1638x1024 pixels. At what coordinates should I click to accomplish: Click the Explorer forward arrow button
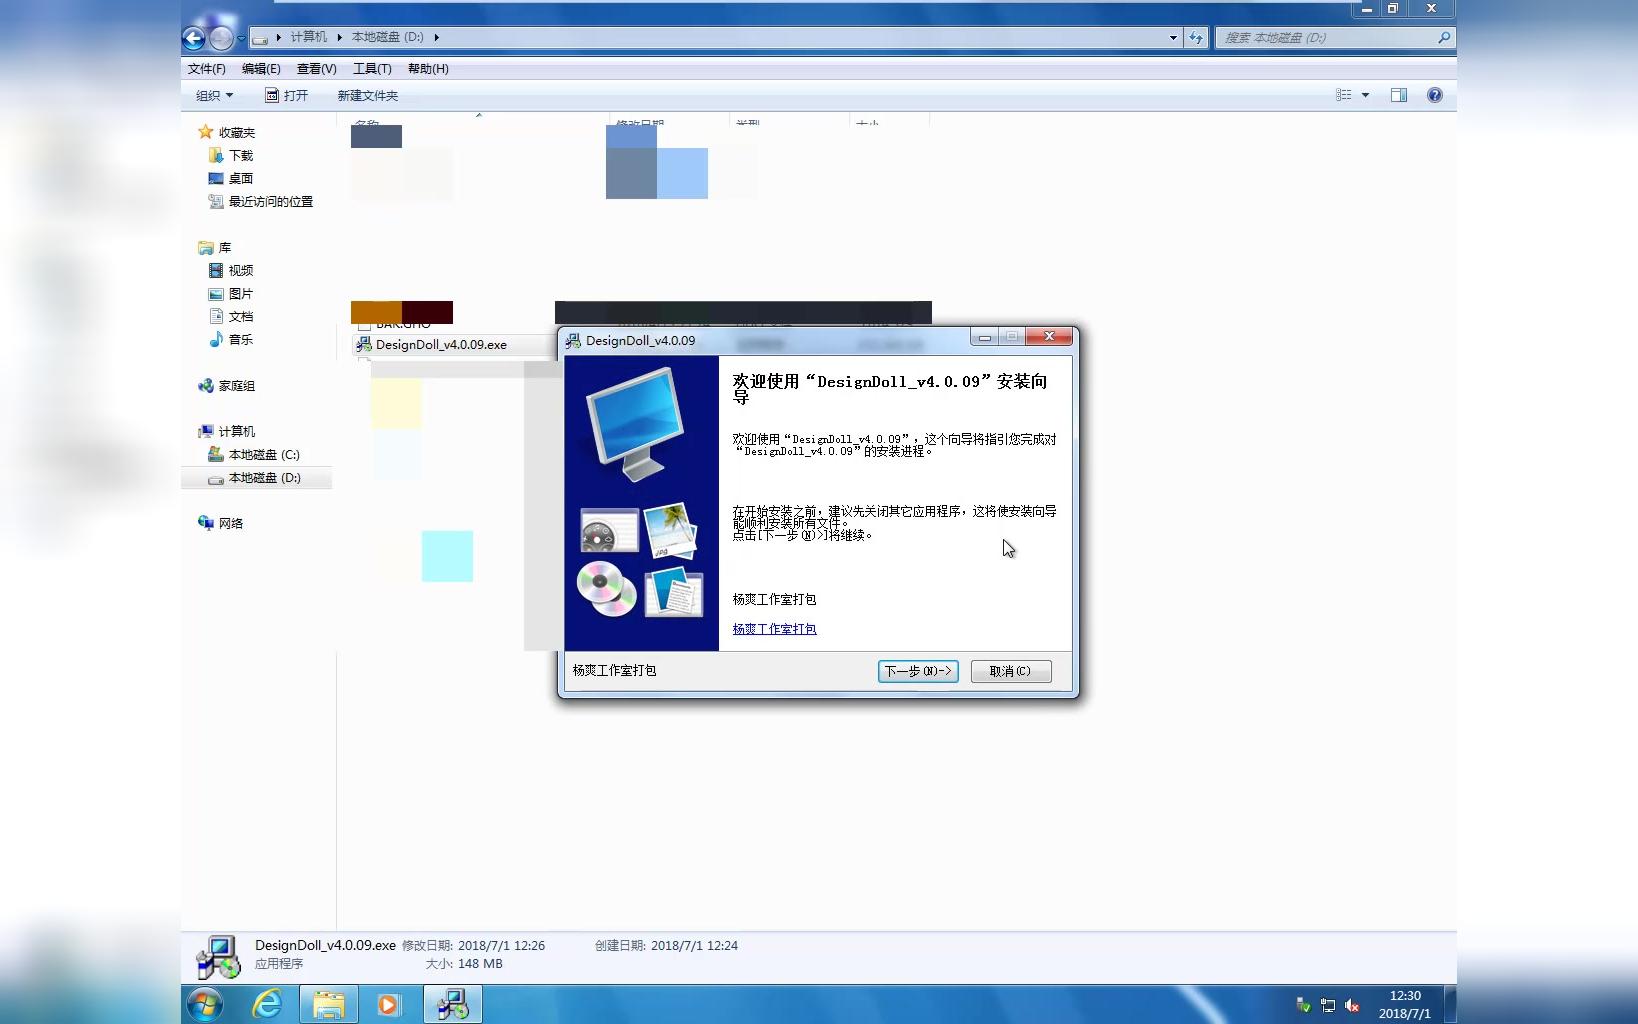[221, 38]
